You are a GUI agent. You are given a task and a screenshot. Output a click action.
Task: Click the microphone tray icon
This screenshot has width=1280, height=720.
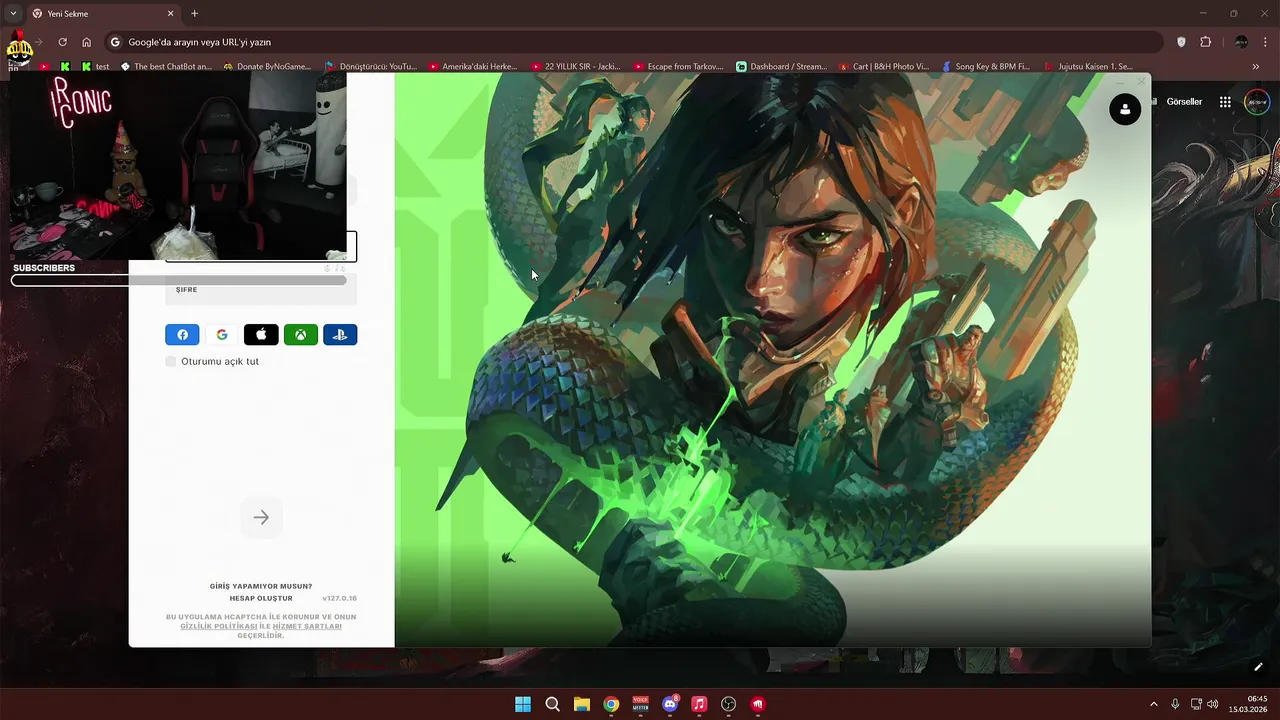tap(1175, 704)
